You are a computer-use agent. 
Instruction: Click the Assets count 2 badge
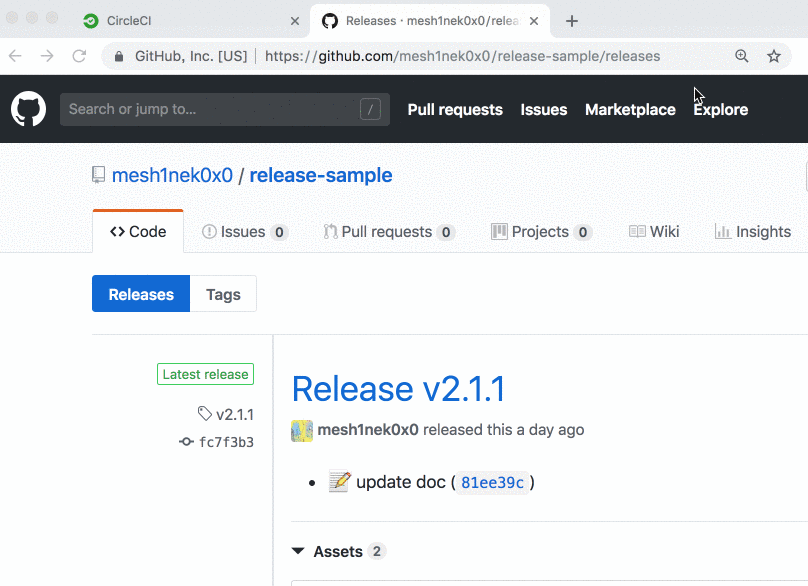[377, 551]
